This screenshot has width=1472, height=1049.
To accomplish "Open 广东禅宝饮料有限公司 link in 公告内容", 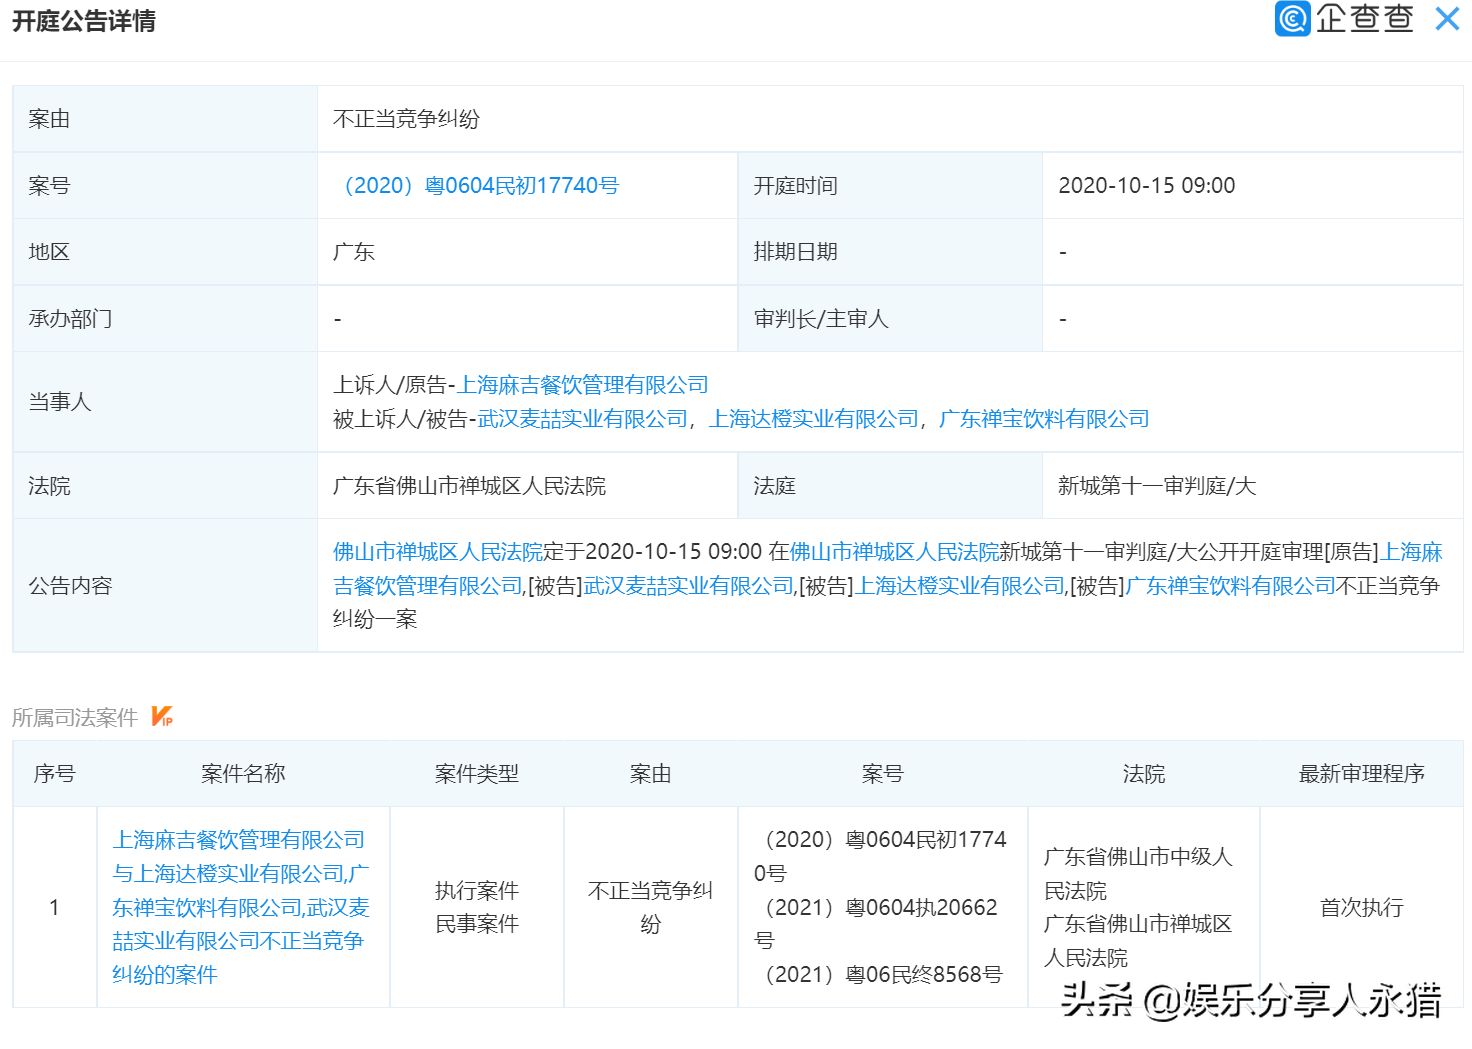I will [x=1230, y=586].
